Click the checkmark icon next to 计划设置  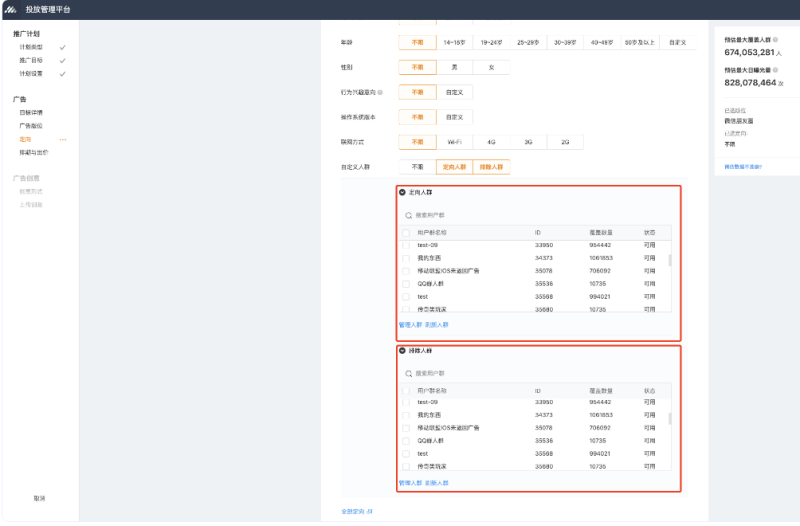tap(62, 74)
